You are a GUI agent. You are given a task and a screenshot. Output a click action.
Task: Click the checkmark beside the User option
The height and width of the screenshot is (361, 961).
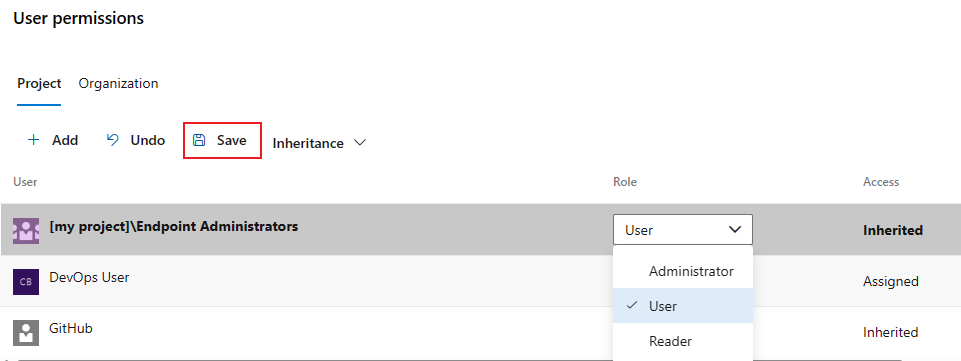pyautogui.click(x=632, y=305)
